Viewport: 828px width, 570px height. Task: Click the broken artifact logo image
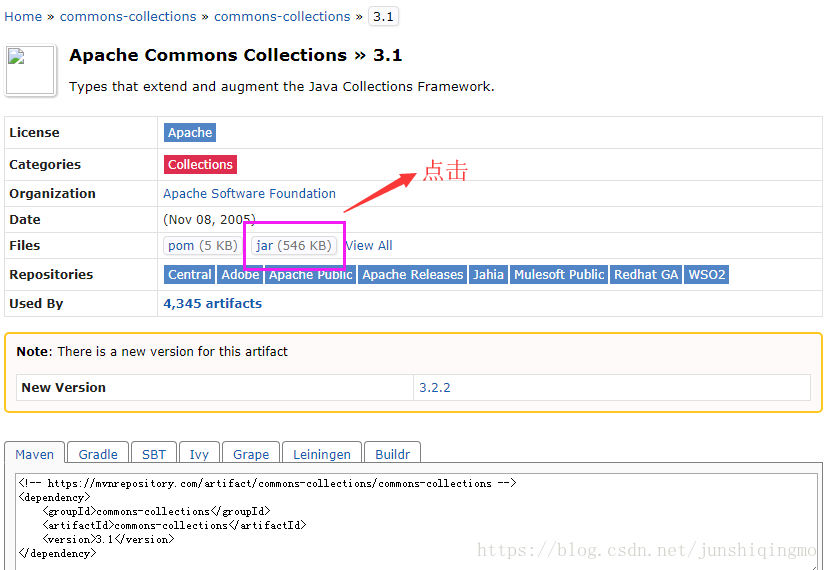pos(30,70)
